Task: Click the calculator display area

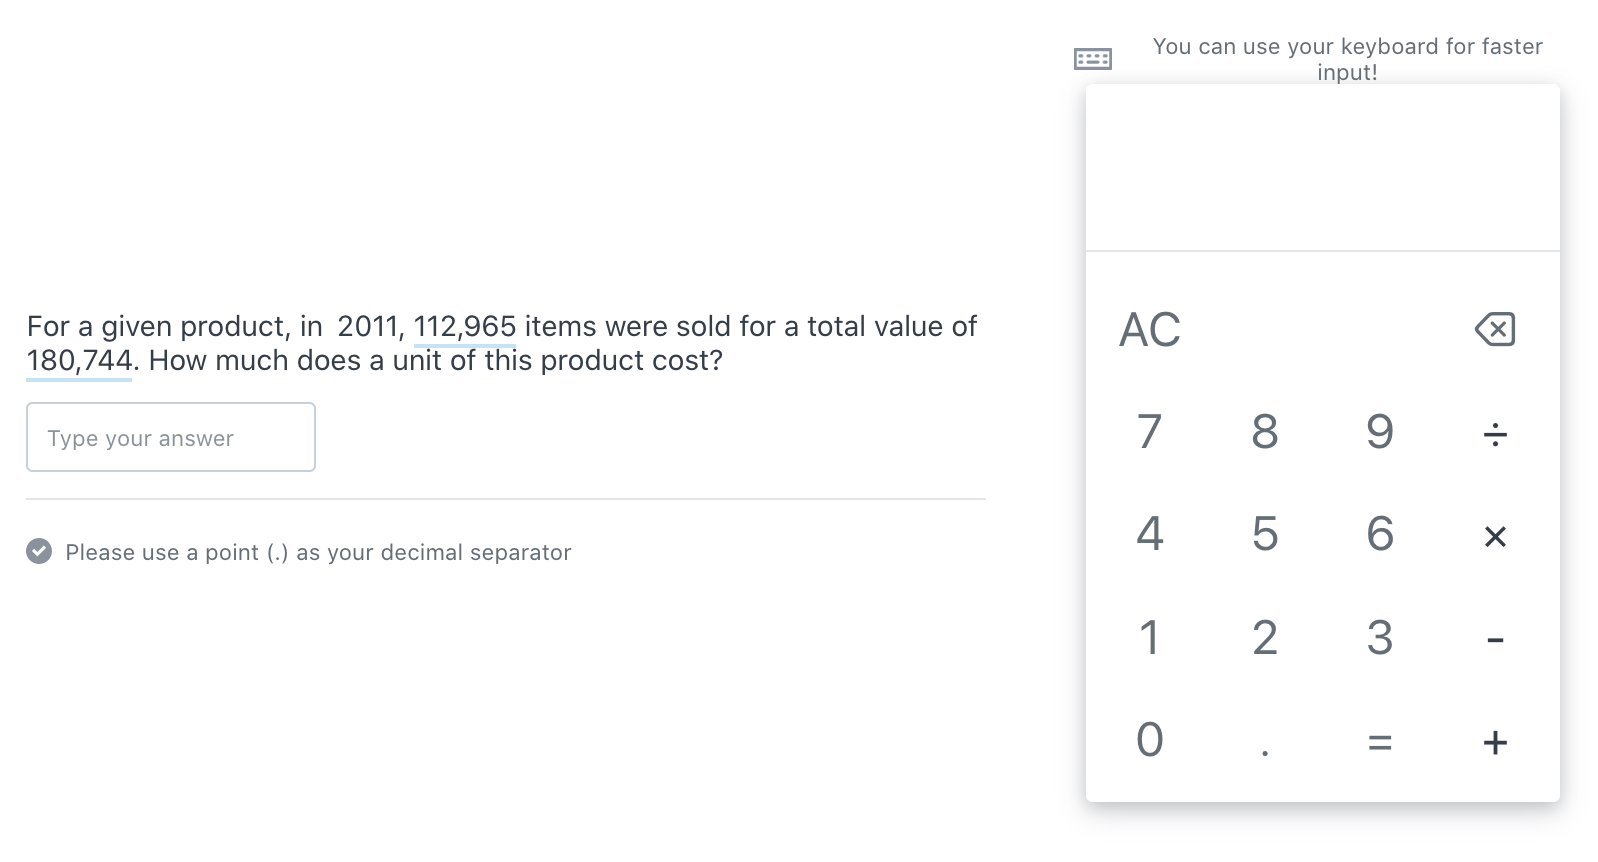Action: click(1322, 168)
